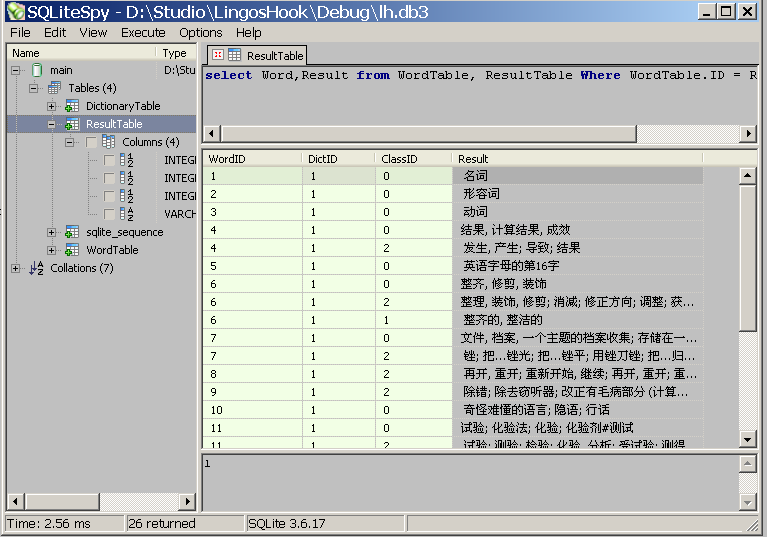Viewport: 767px width, 537px height.
Task: Open the Edit menu
Action: 55,33
